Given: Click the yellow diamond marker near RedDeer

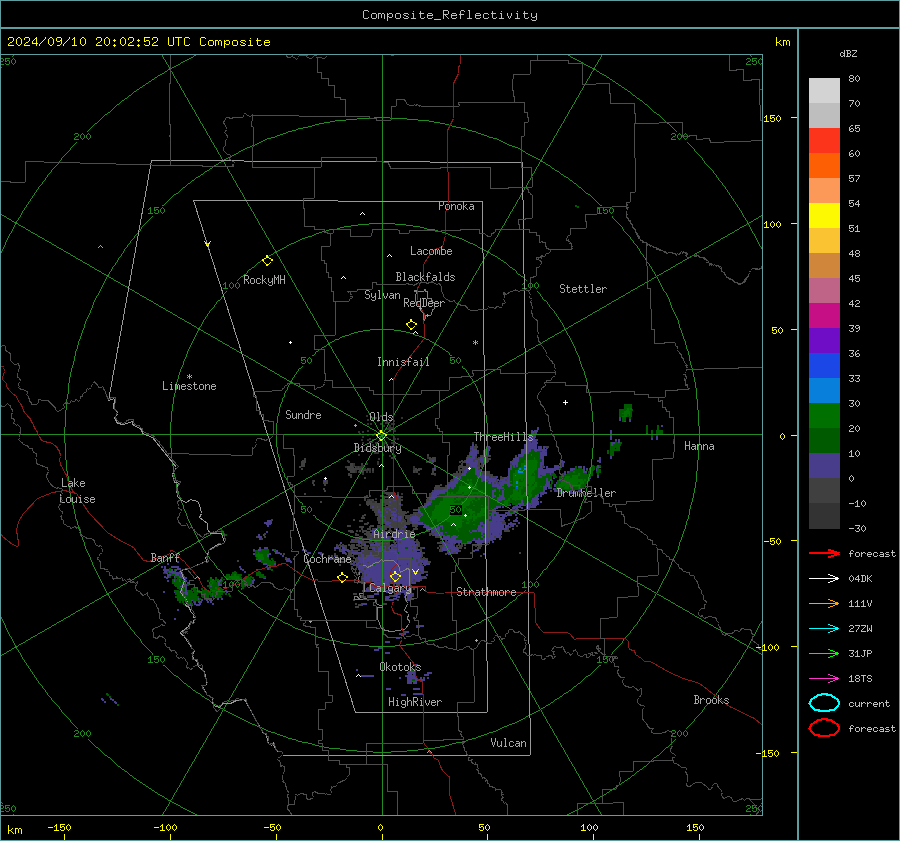Looking at the screenshot, I should click(411, 325).
